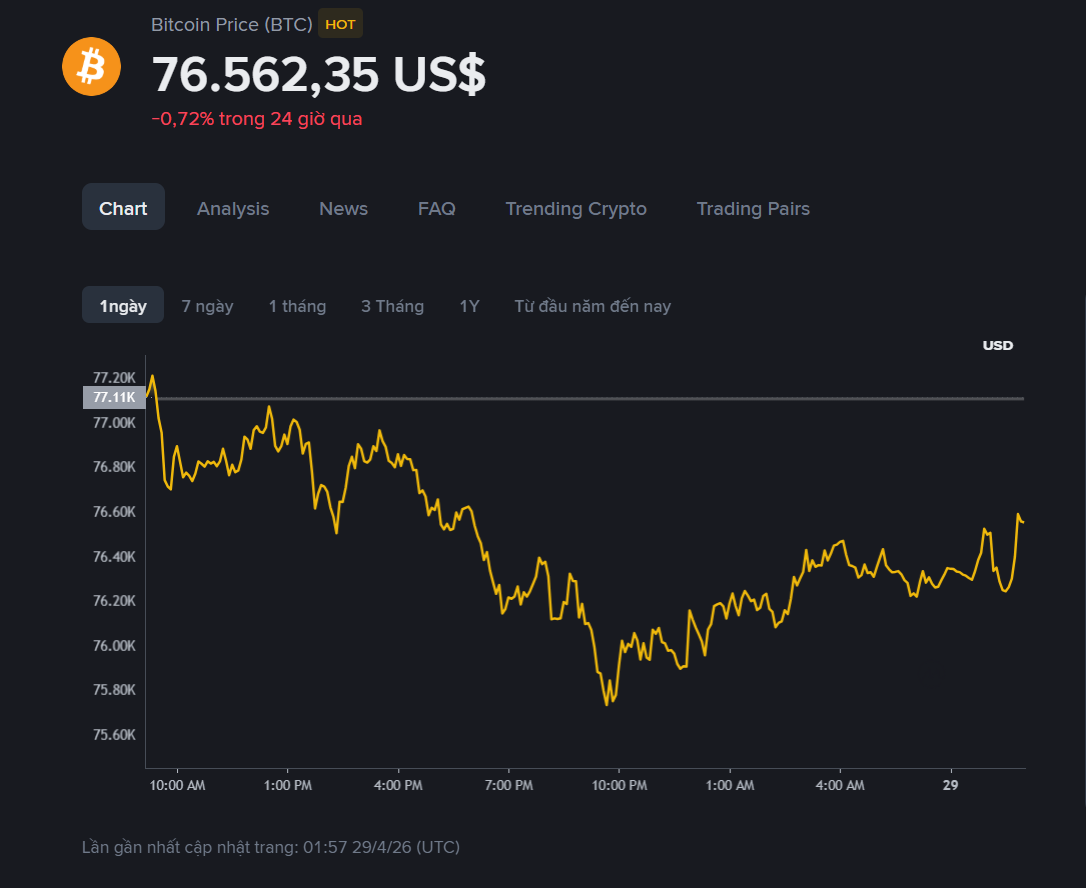Screen dimensions: 1086x888
Task: Click the USD currency label on chart
Action: pos(997,345)
